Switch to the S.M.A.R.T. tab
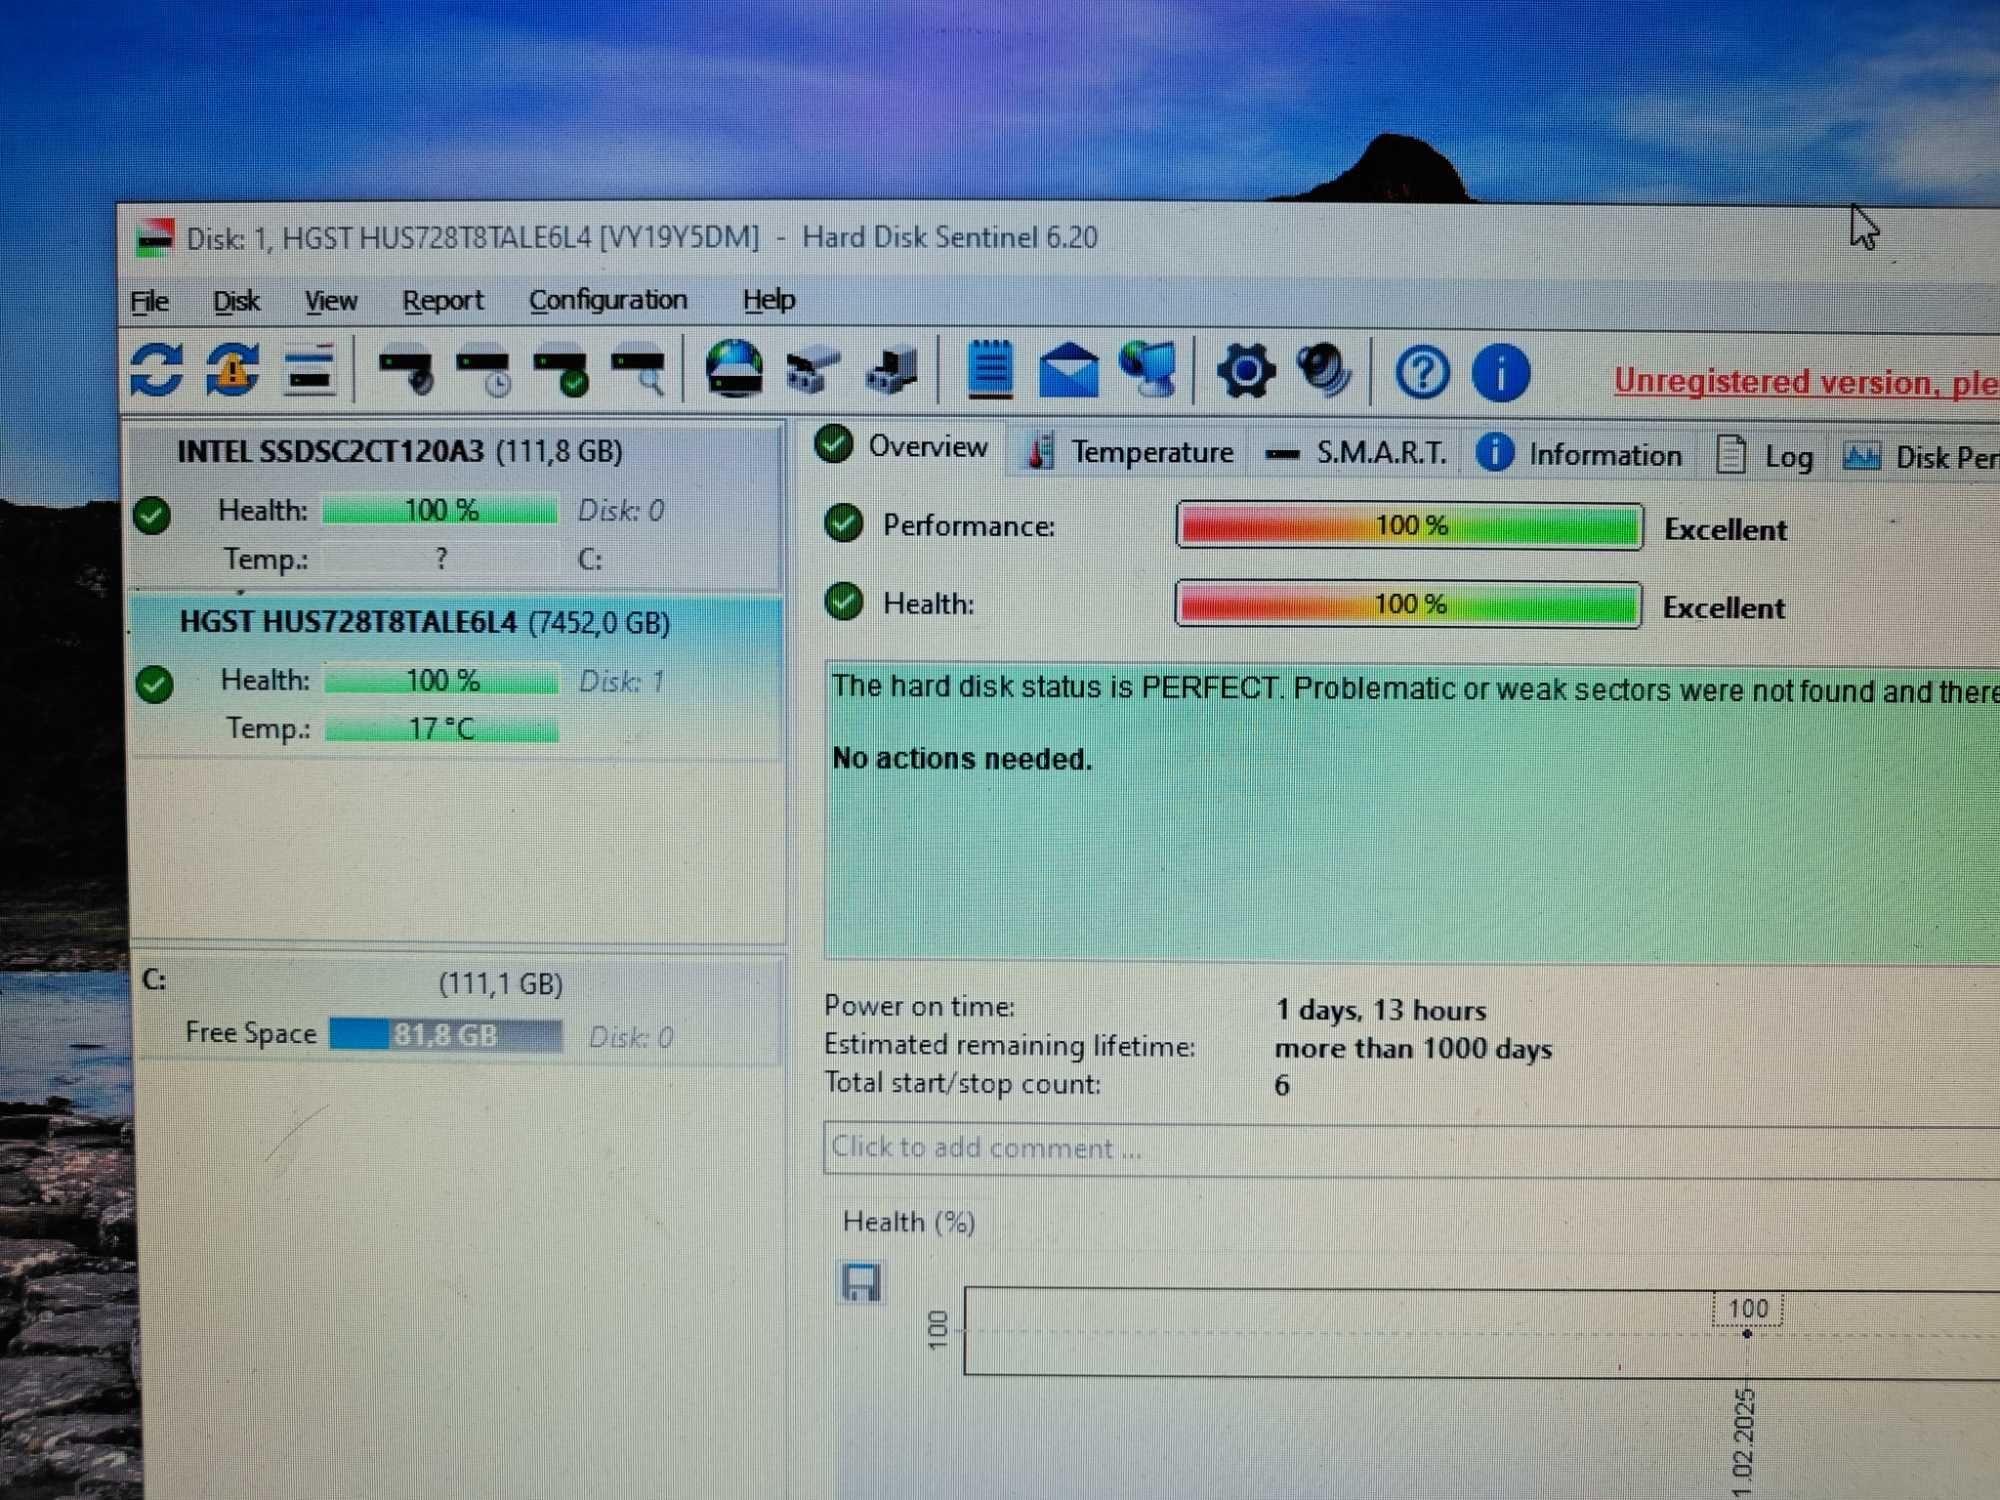2000x1500 pixels. 1356,454
